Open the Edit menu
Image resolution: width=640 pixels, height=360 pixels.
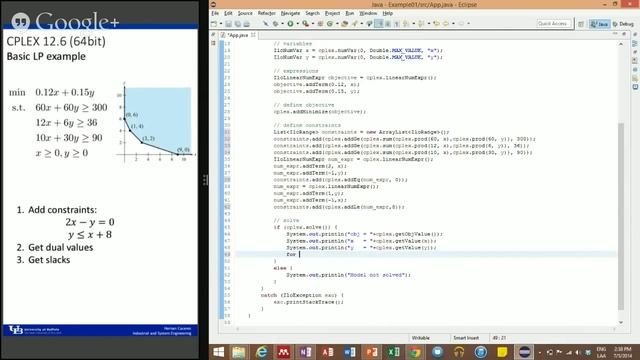228,13
